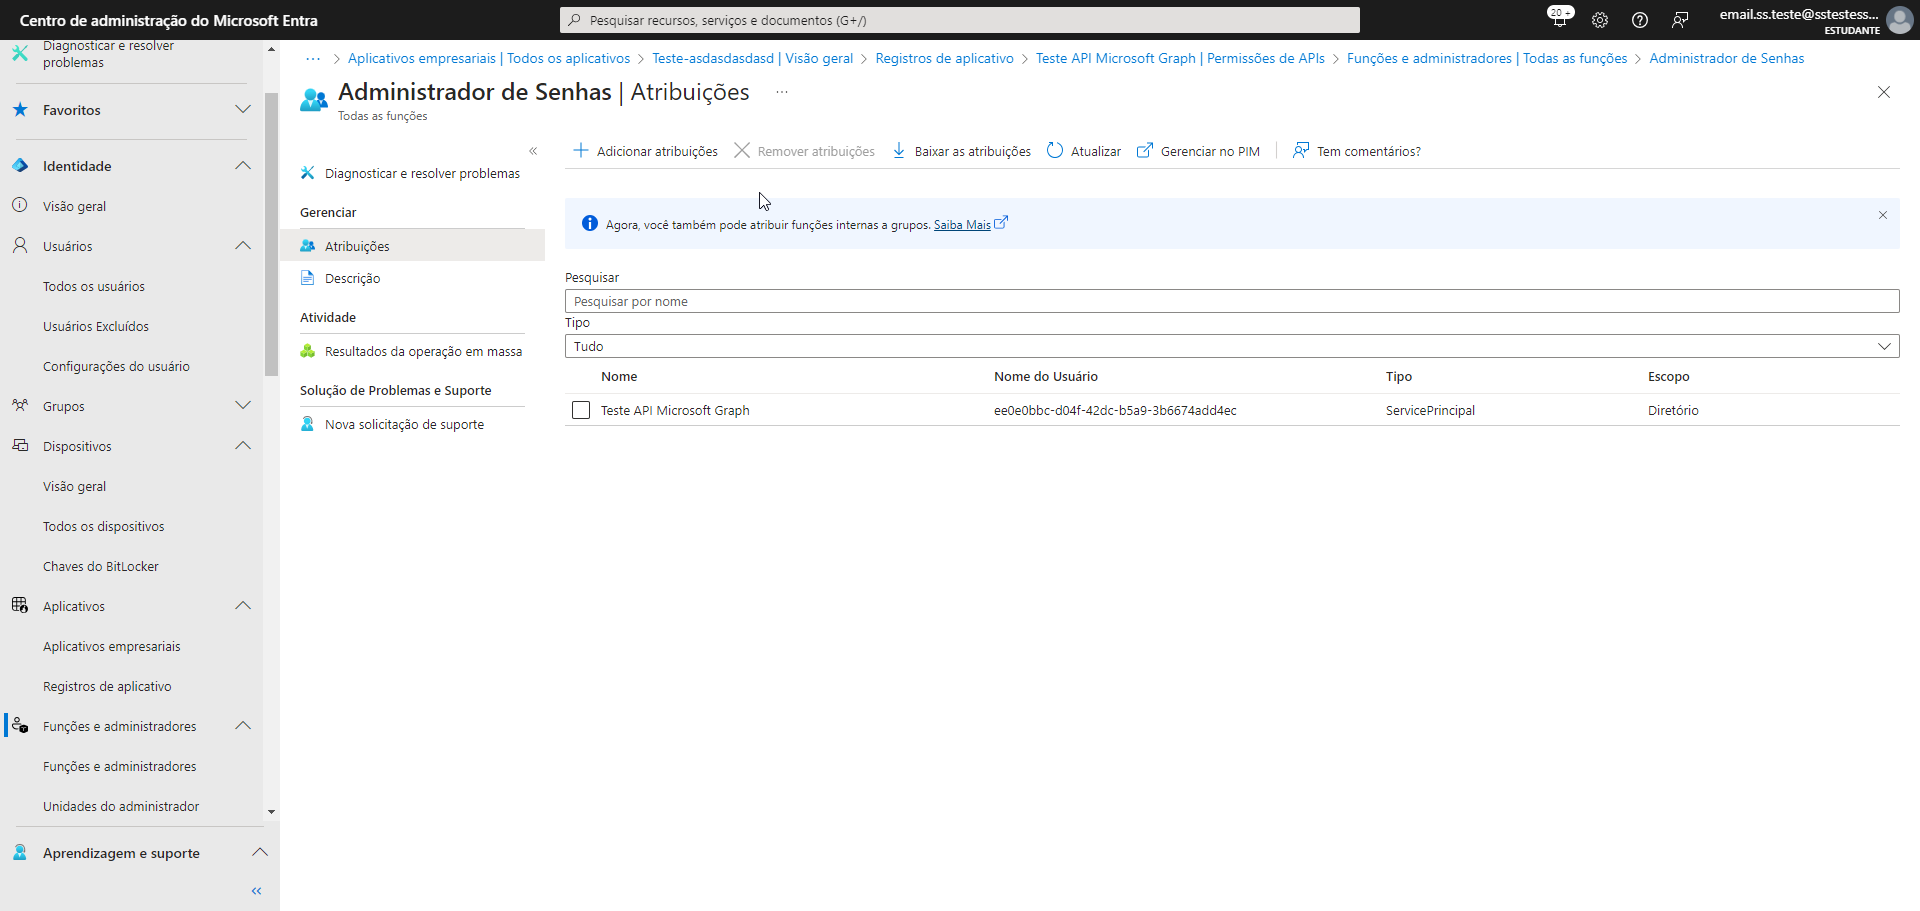Screen dimensions: 1920x911
Task: Click the Descrição document icon
Action: 308,278
